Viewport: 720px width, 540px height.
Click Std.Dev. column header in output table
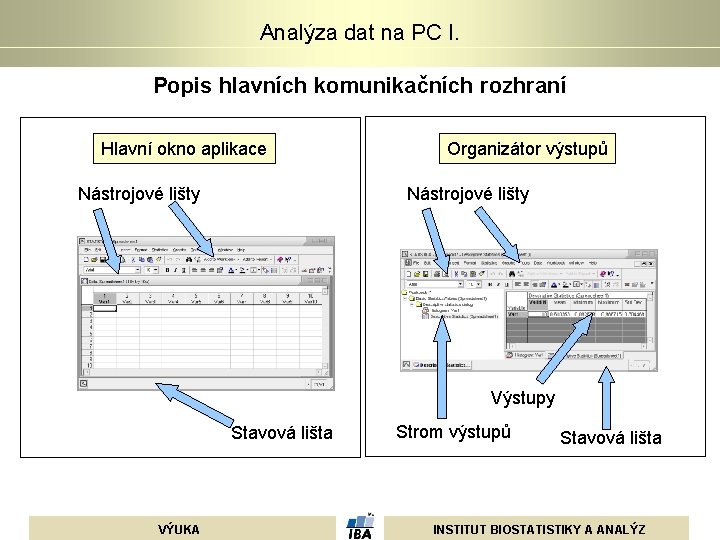634,303
